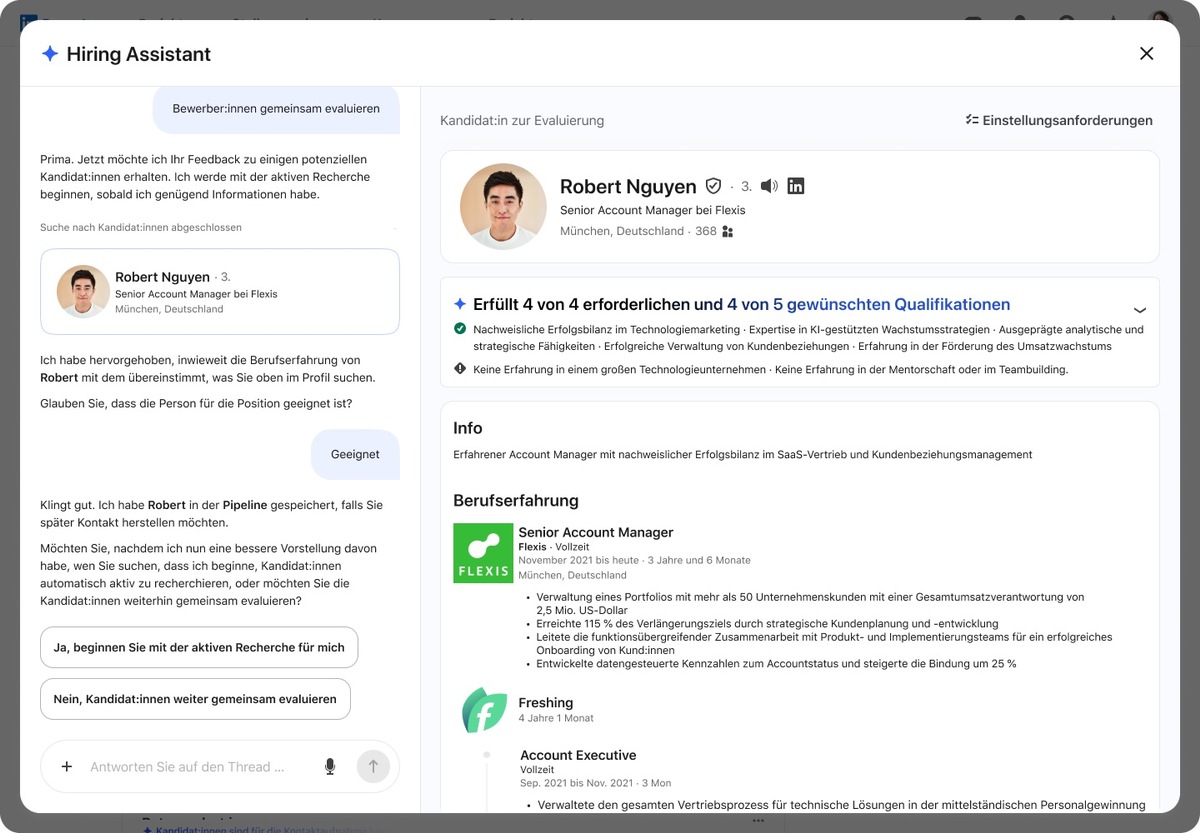Click the 'Robert Nguyen' name heading in profile
The image size is (1200, 833).
pyautogui.click(x=628, y=186)
